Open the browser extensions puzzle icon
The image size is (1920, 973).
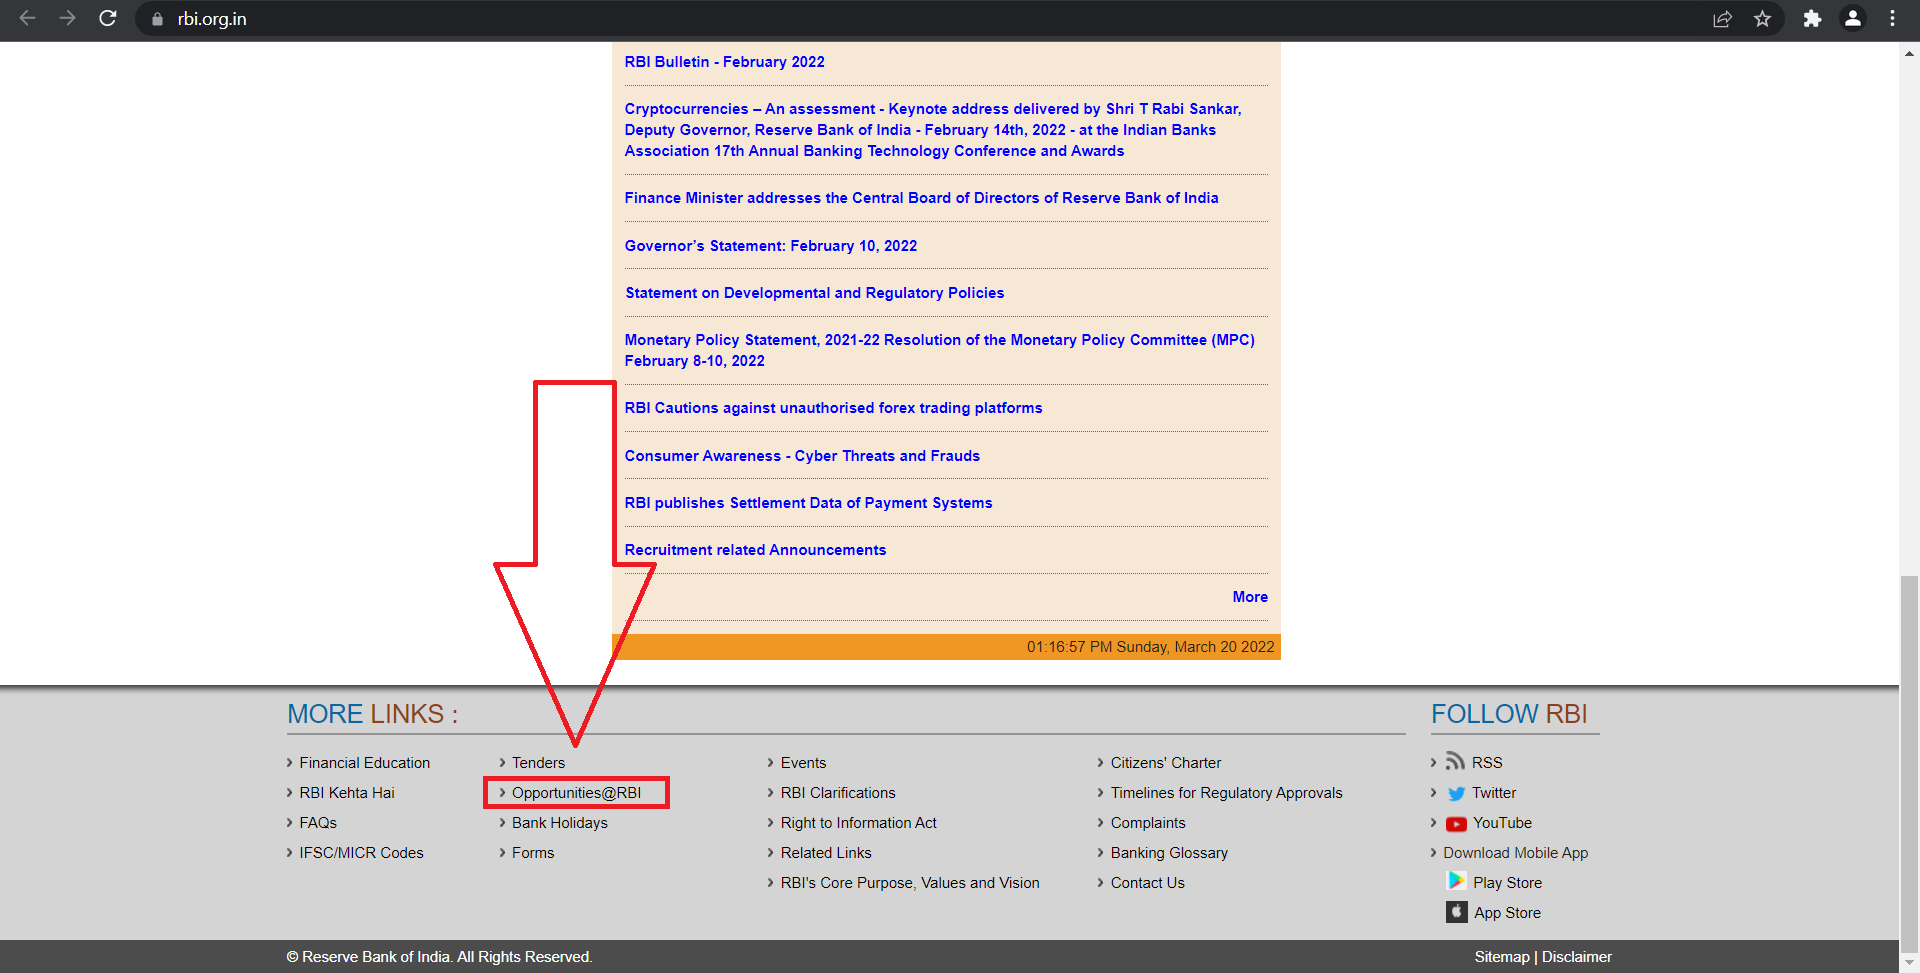point(1812,18)
